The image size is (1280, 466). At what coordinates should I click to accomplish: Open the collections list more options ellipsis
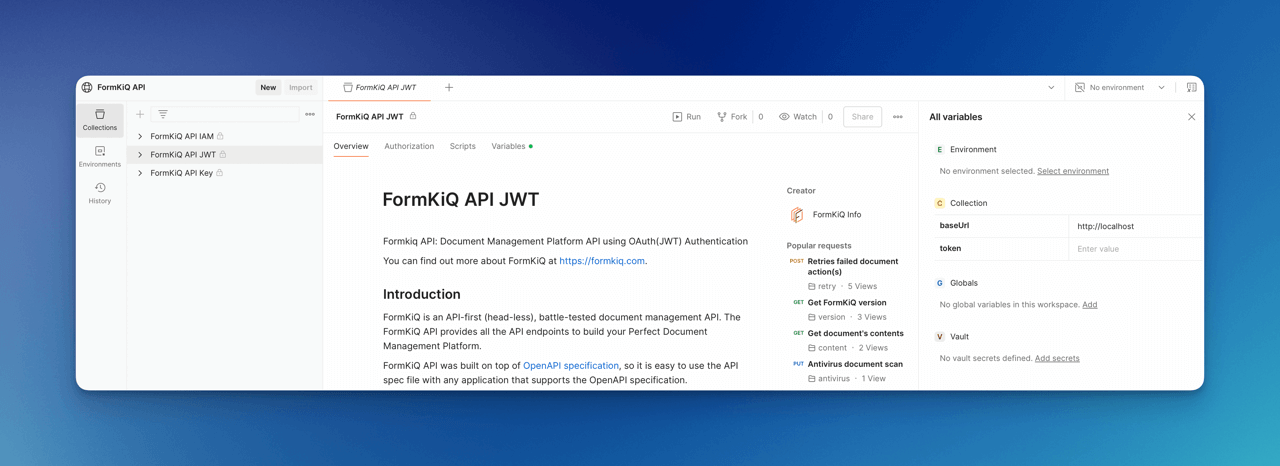pyautogui.click(x=310, y=115)
